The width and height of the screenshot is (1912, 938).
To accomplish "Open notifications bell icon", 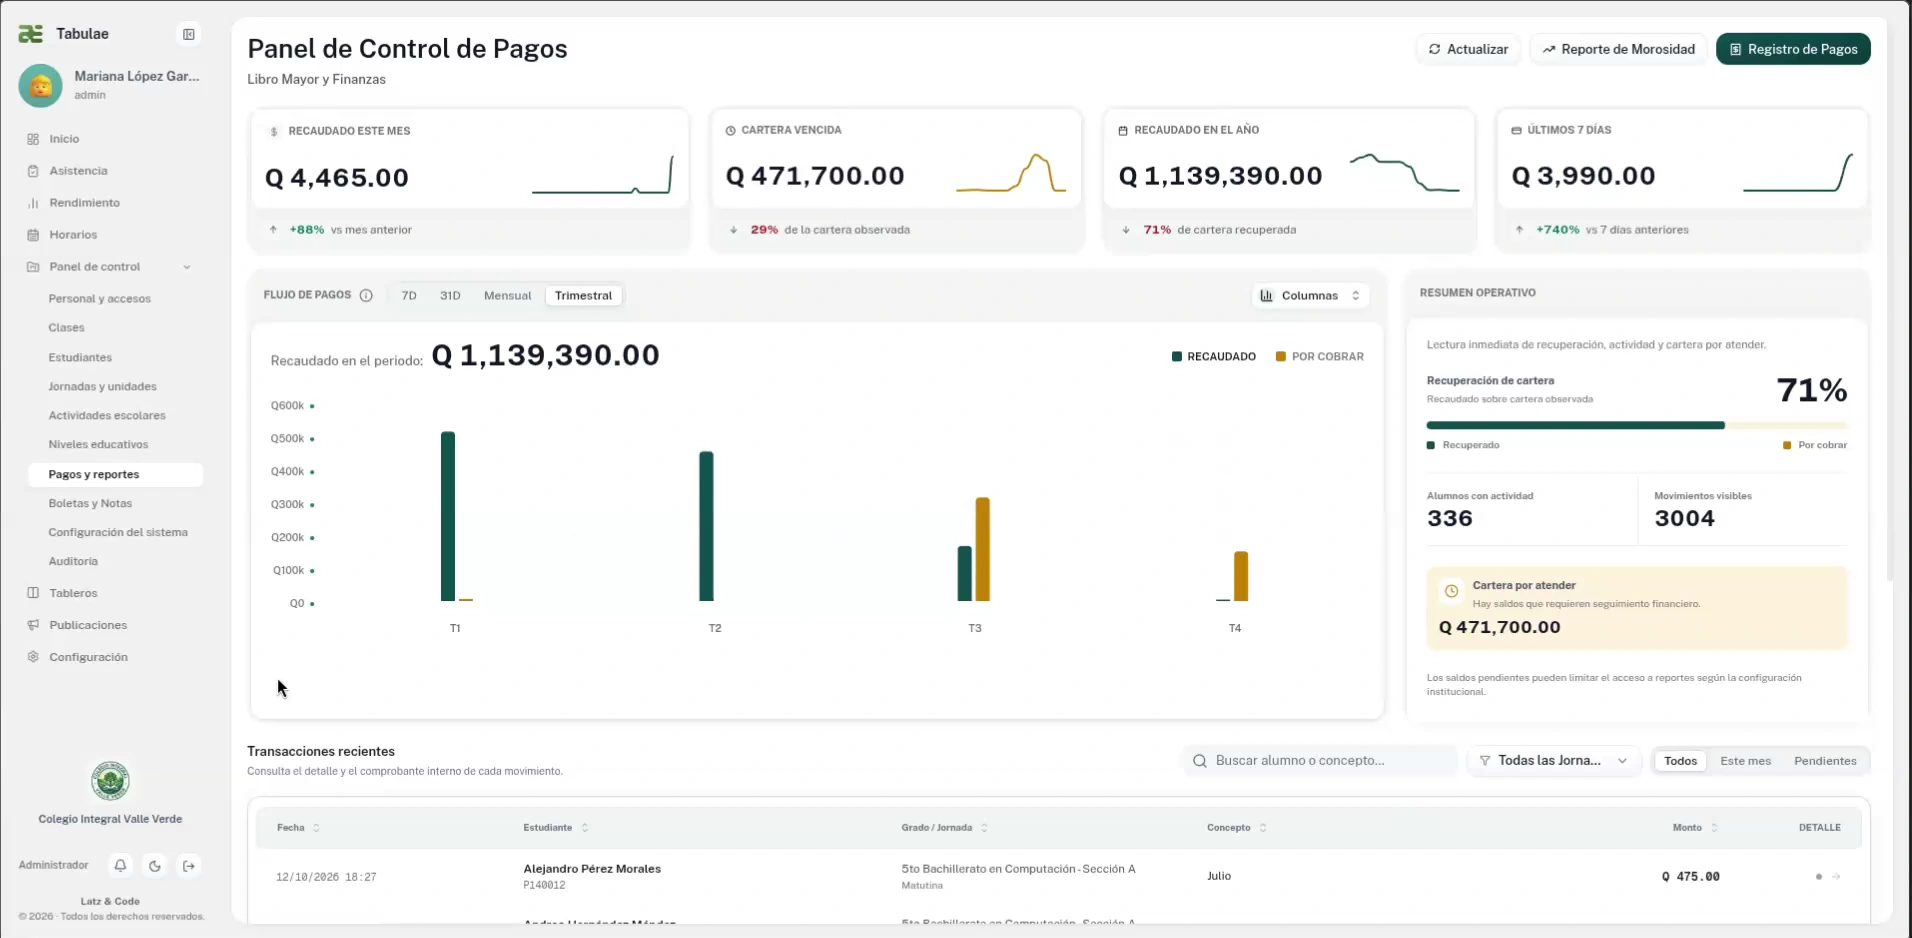I will click(120, 866).
